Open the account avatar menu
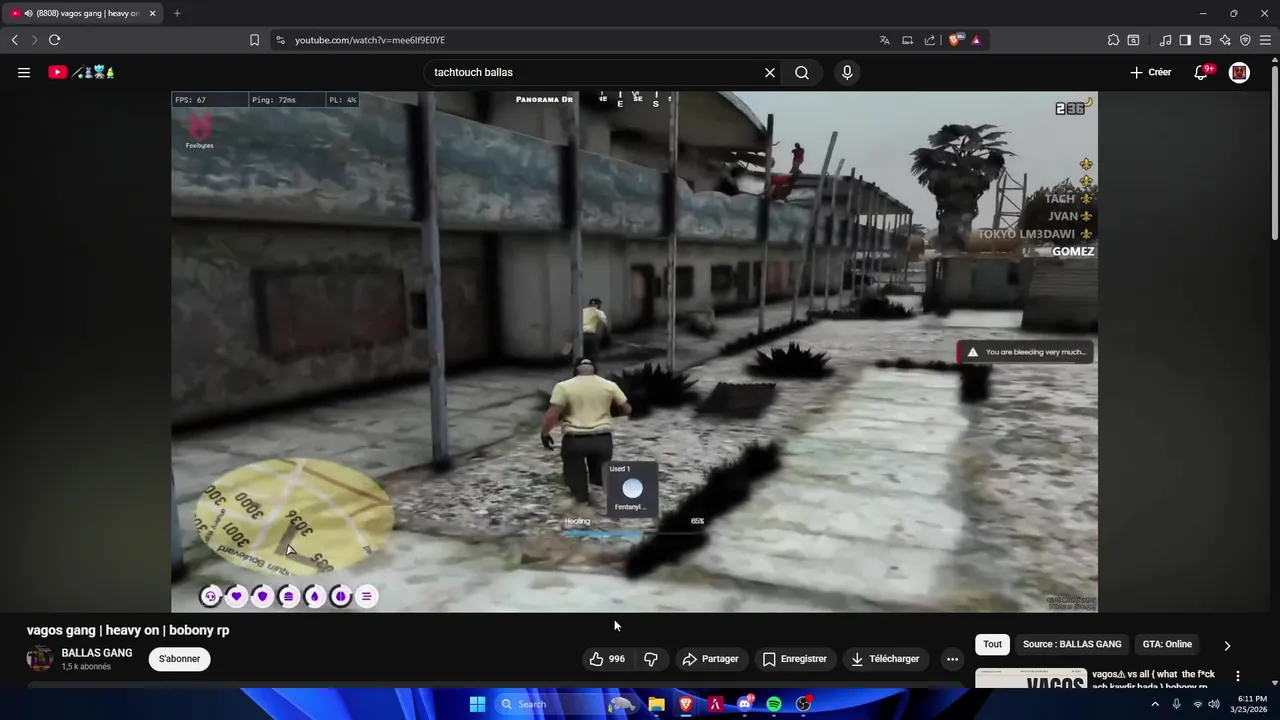The width and height of the screenshot is (1280, 720). coord(1239,72)
